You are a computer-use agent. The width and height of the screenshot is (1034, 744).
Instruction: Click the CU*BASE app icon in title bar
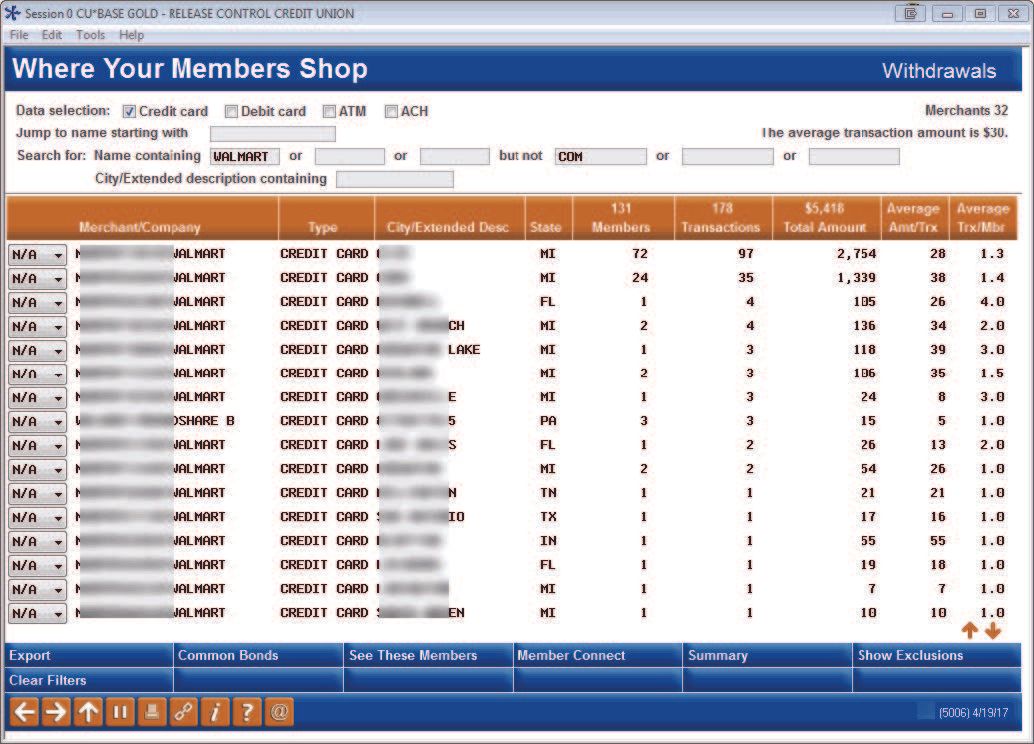13,13
